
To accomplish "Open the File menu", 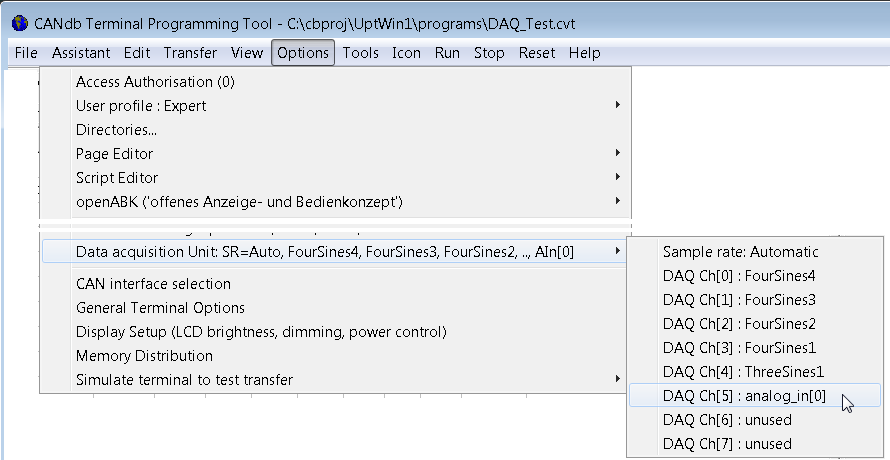I will pyautogui.click(x=26, y=53).
